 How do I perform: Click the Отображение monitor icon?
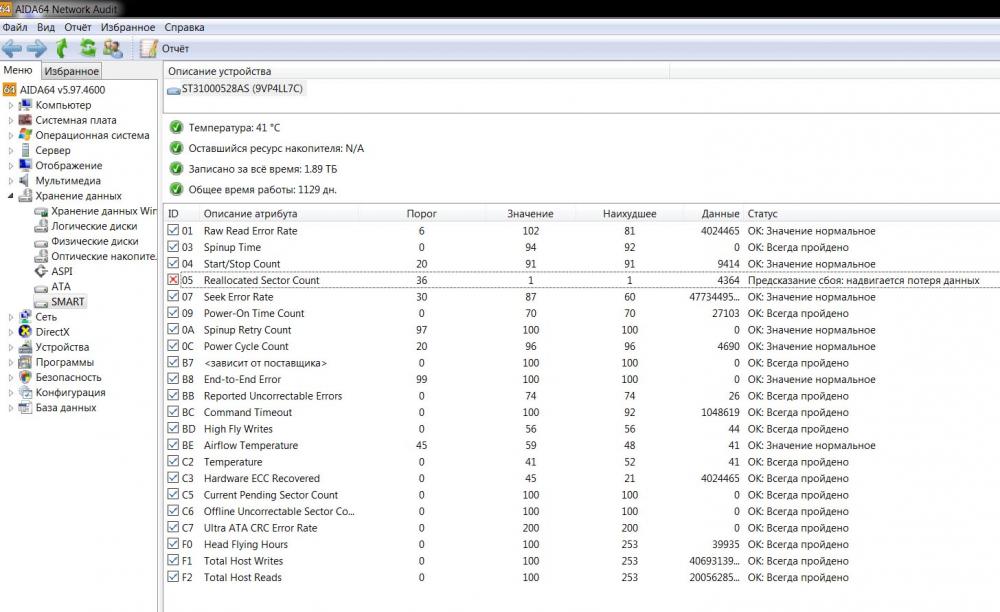click(26, 165)
